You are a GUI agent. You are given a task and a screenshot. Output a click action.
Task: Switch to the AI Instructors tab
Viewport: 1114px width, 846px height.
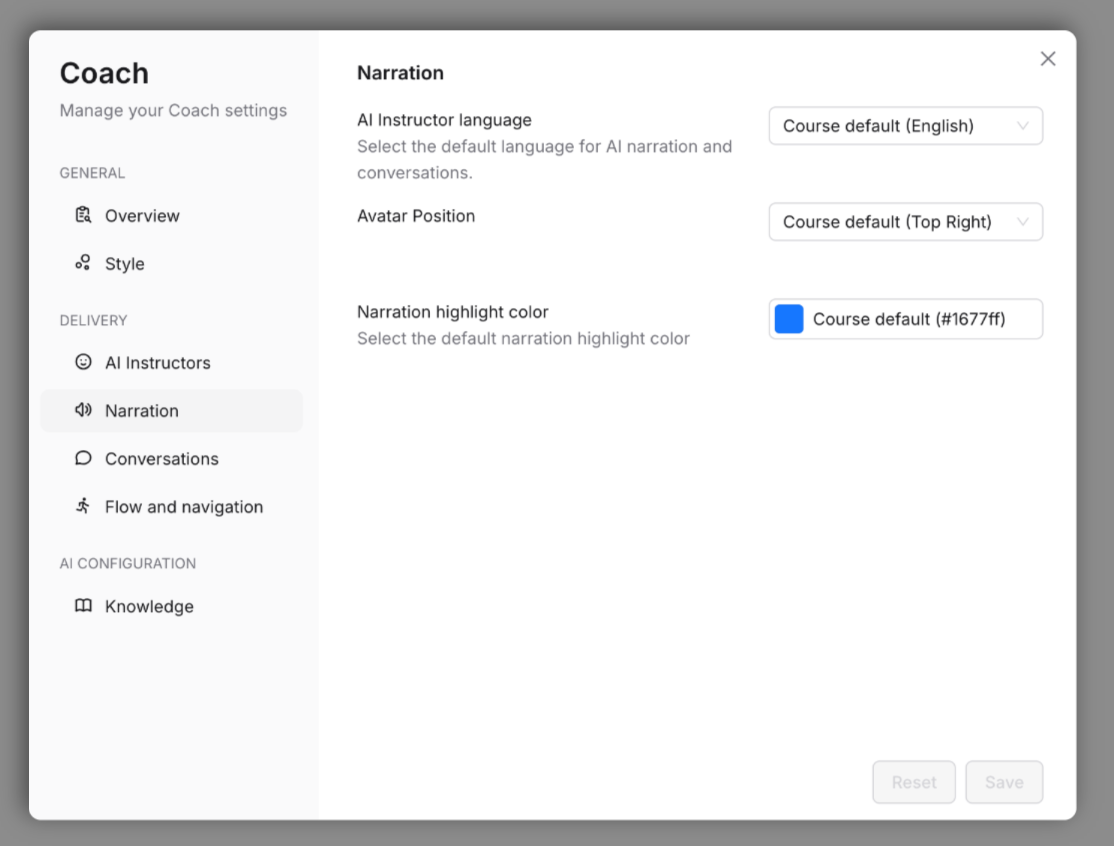(x=157, y=362)
